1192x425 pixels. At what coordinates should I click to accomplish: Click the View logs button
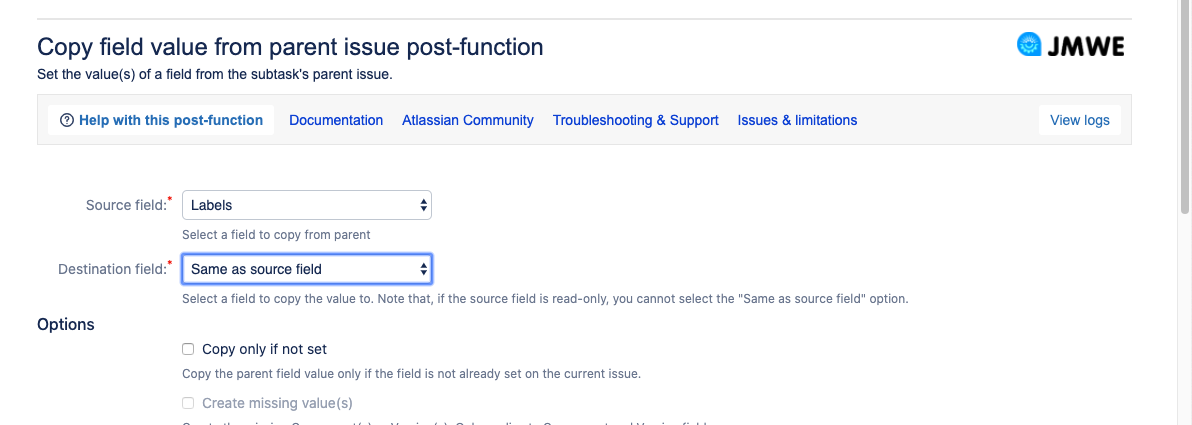click(x=1079, y=120)
